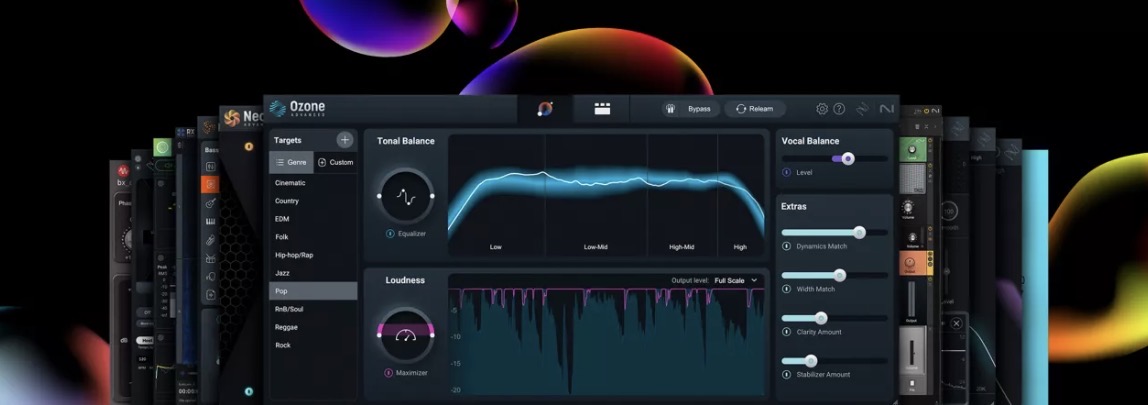1148x405 pixels.
Task: Toggle the Maximizer power button
Action: click(x=389, y=373)
